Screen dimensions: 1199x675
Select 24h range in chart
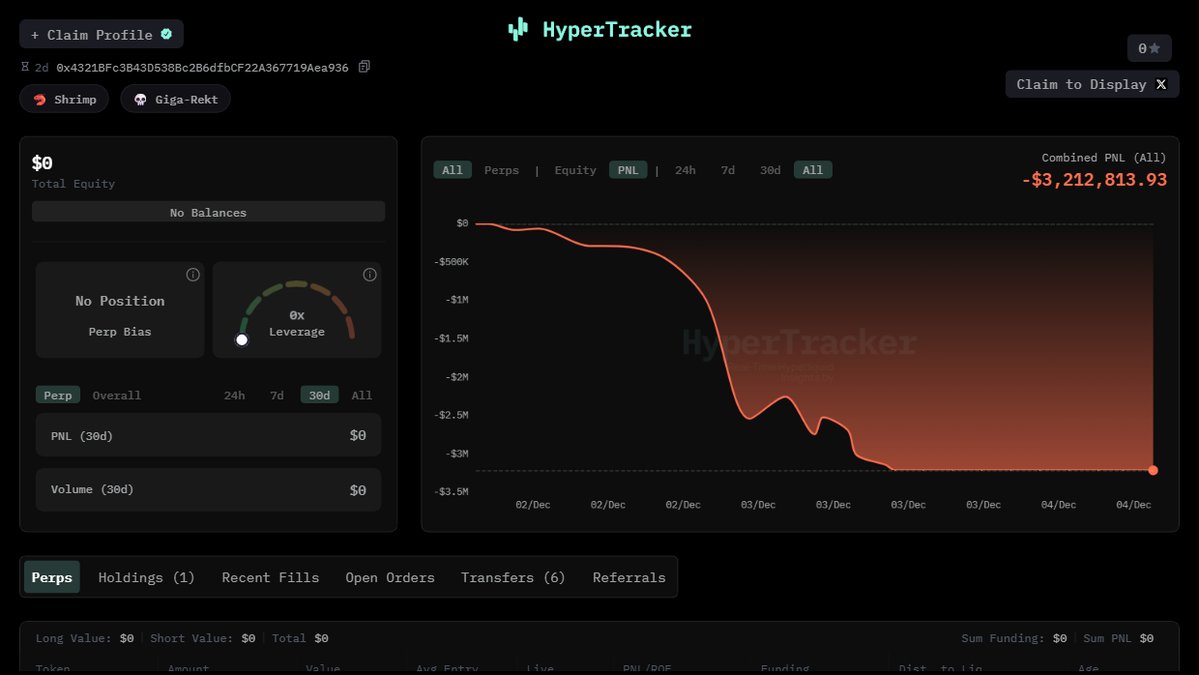click(685, 170)
